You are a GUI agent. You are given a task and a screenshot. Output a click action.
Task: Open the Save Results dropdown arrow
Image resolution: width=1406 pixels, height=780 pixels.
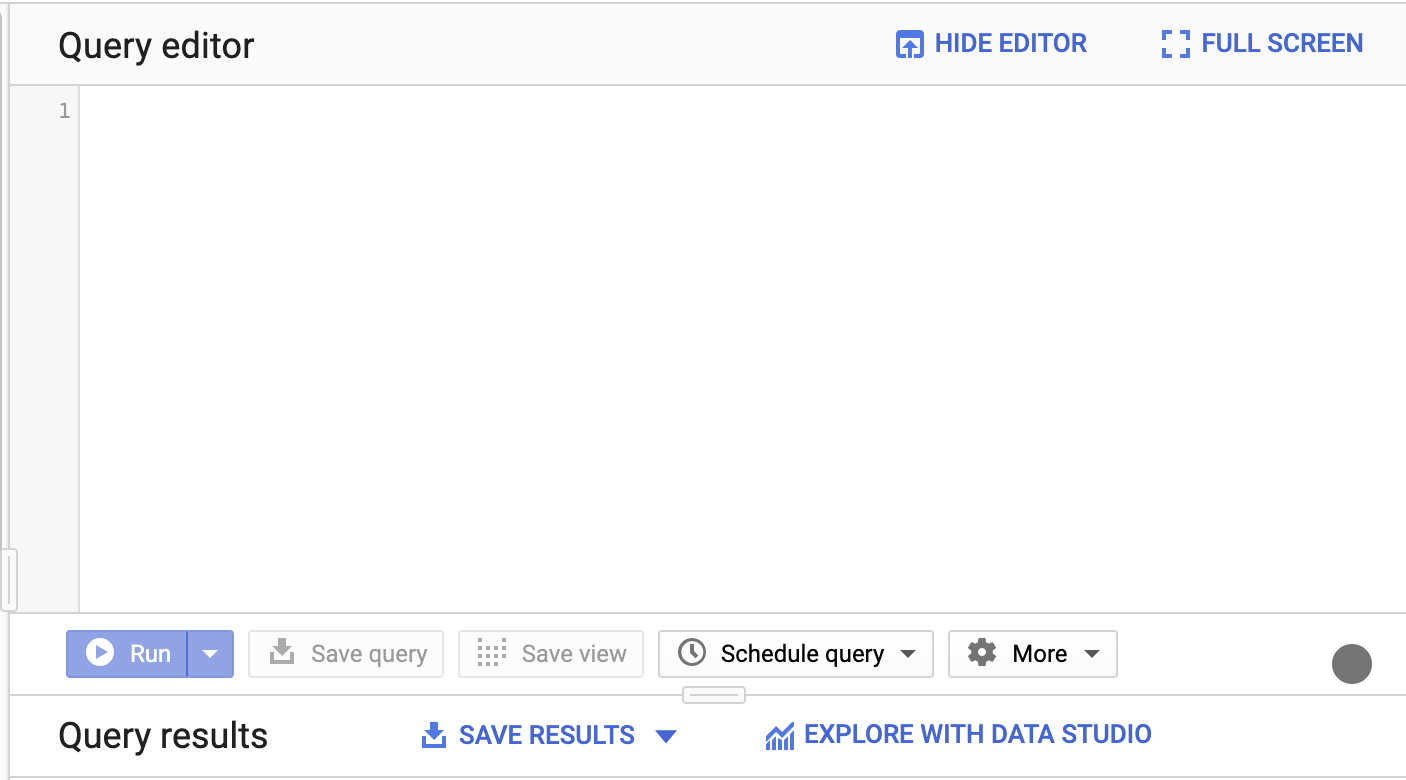pos(666,737)
